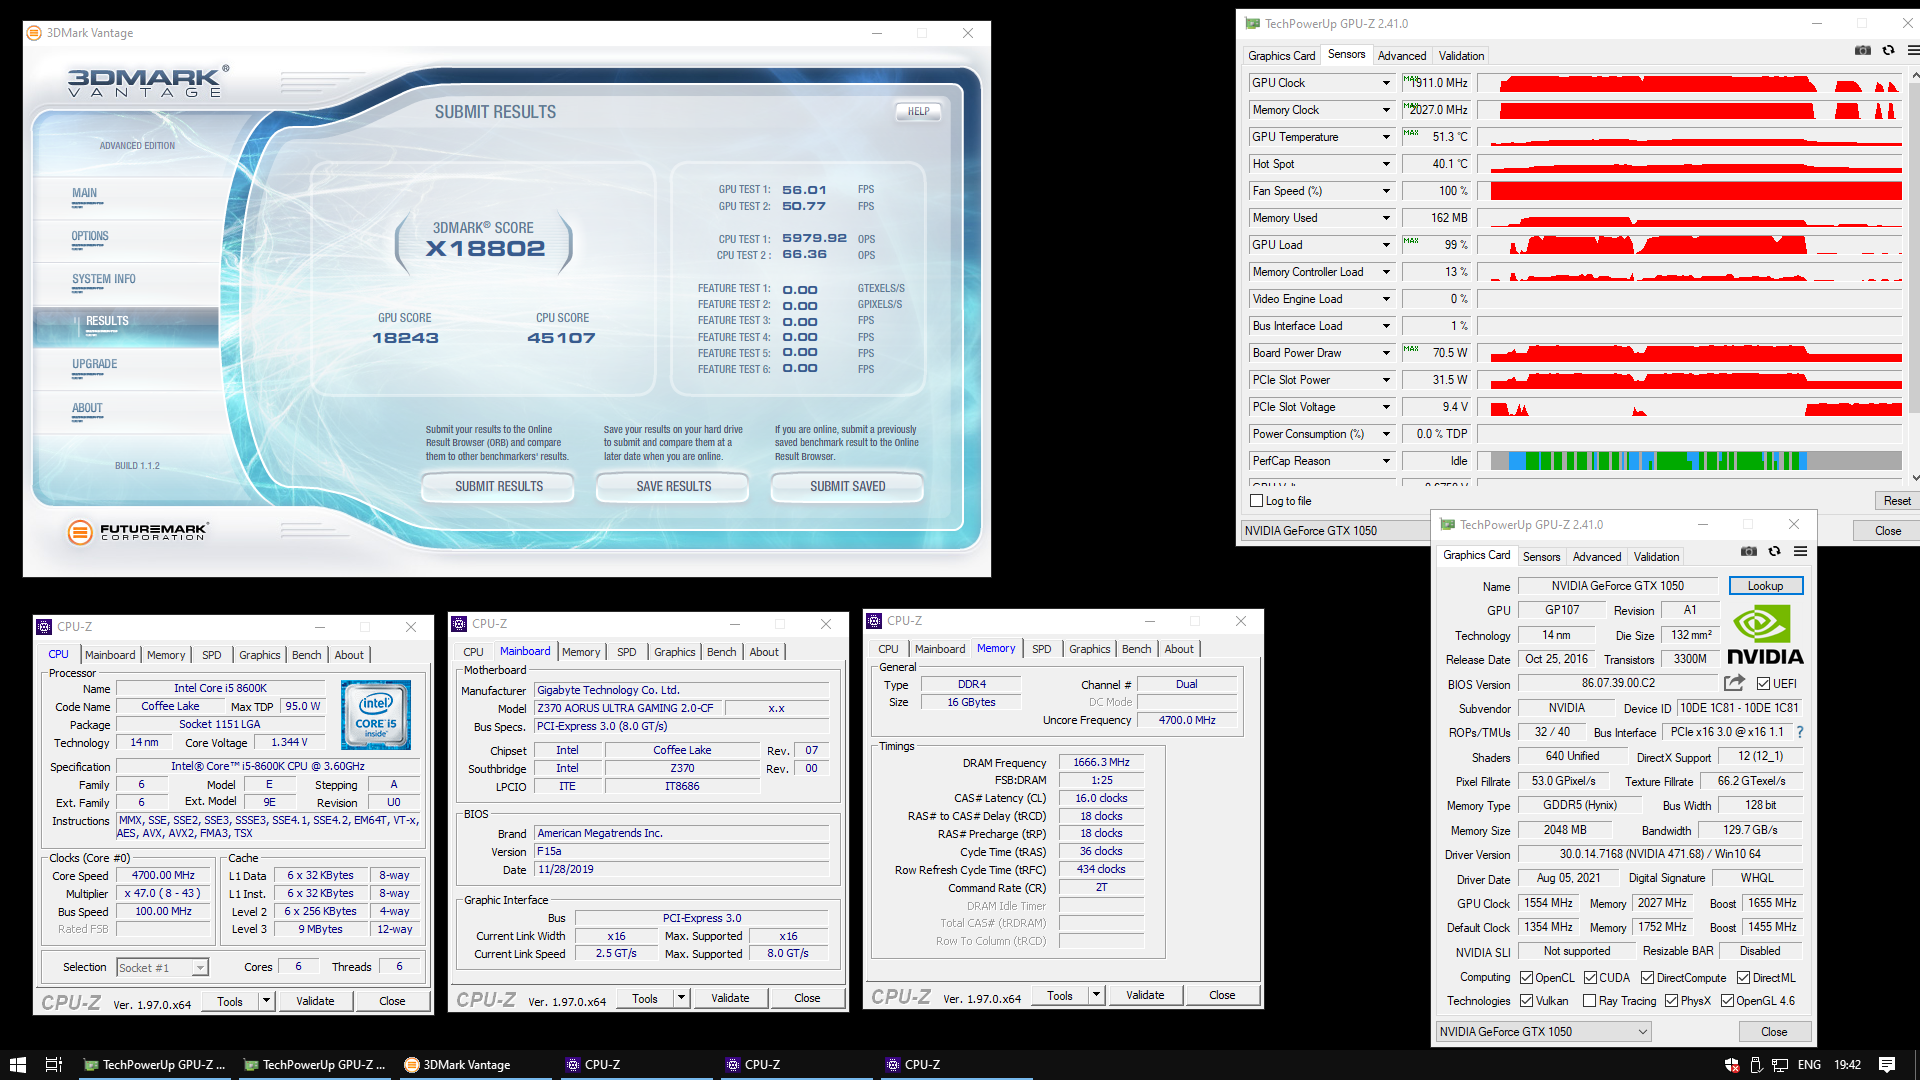Open the PerfCap Reason sensor dropdown
Screen dimensions: 1920x1080
(x=1386, y=461)
